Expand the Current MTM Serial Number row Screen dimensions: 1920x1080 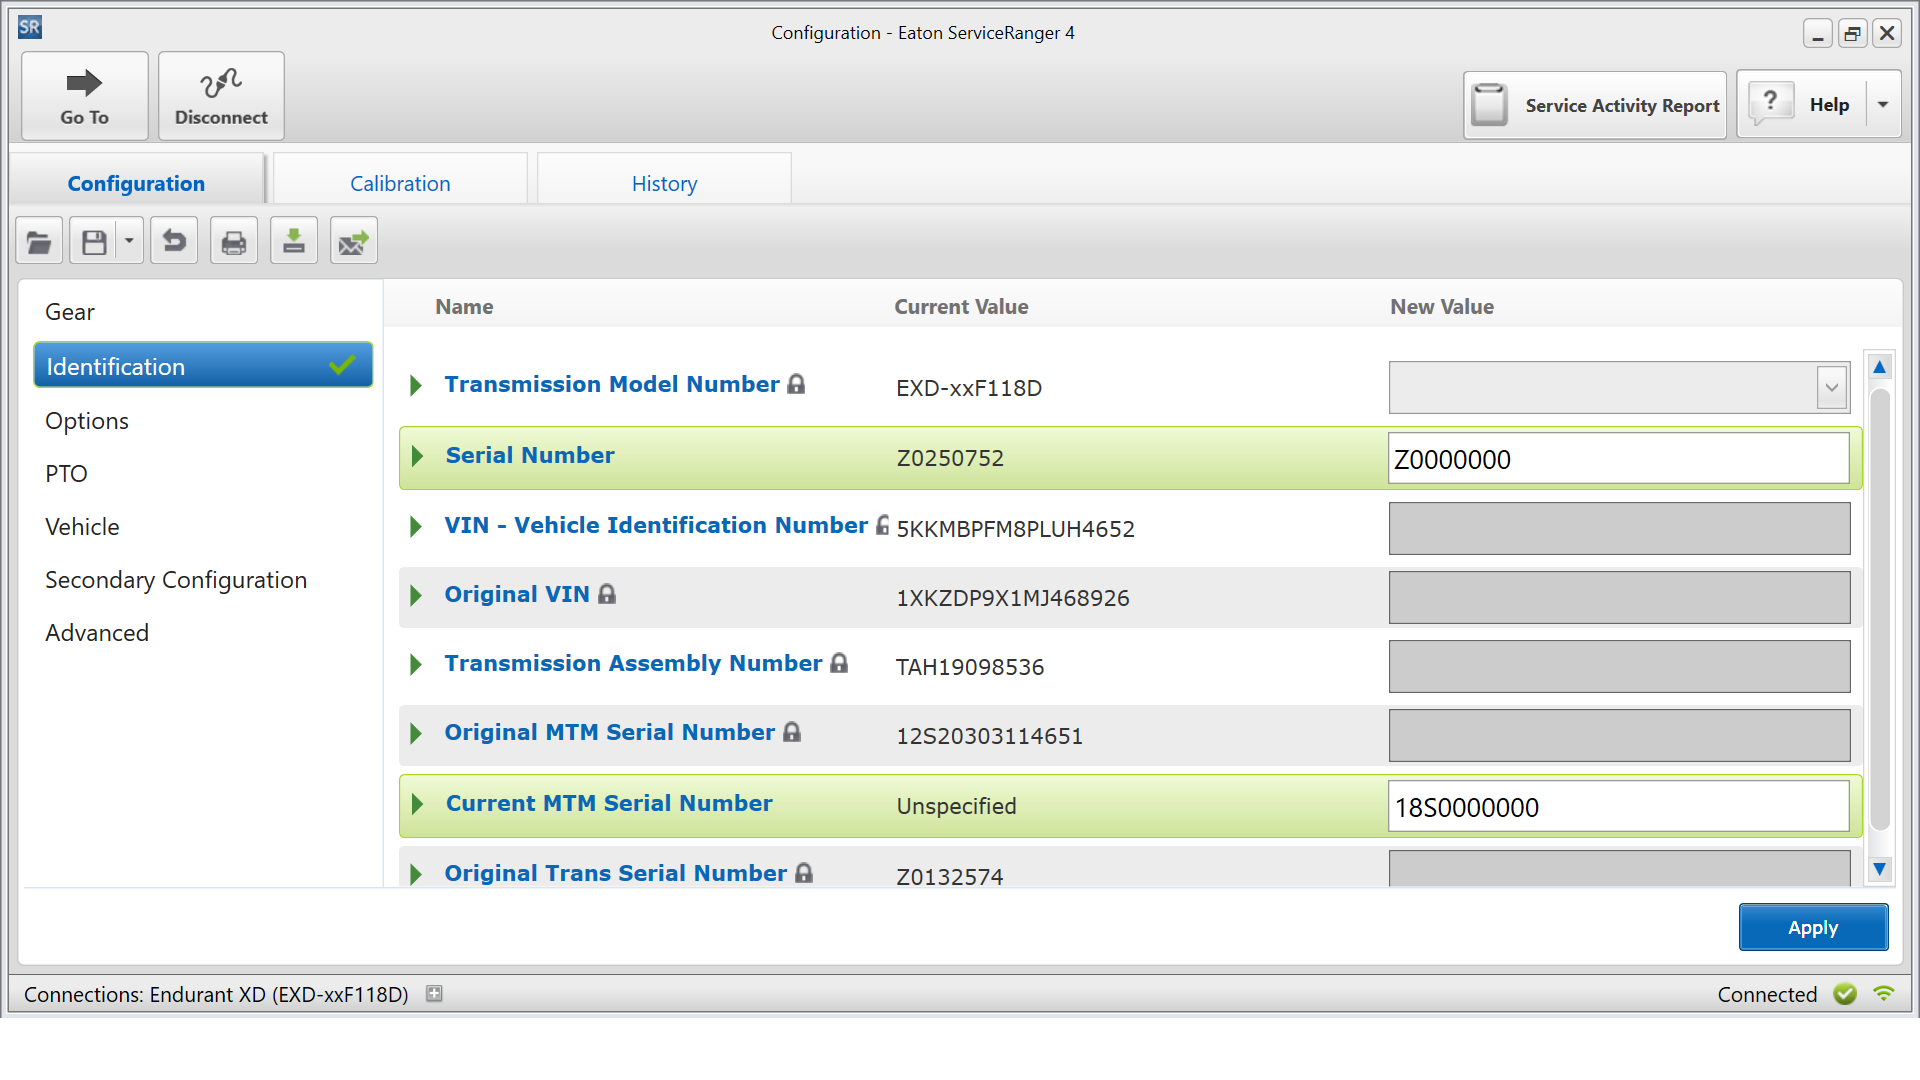tap(417, 805)
